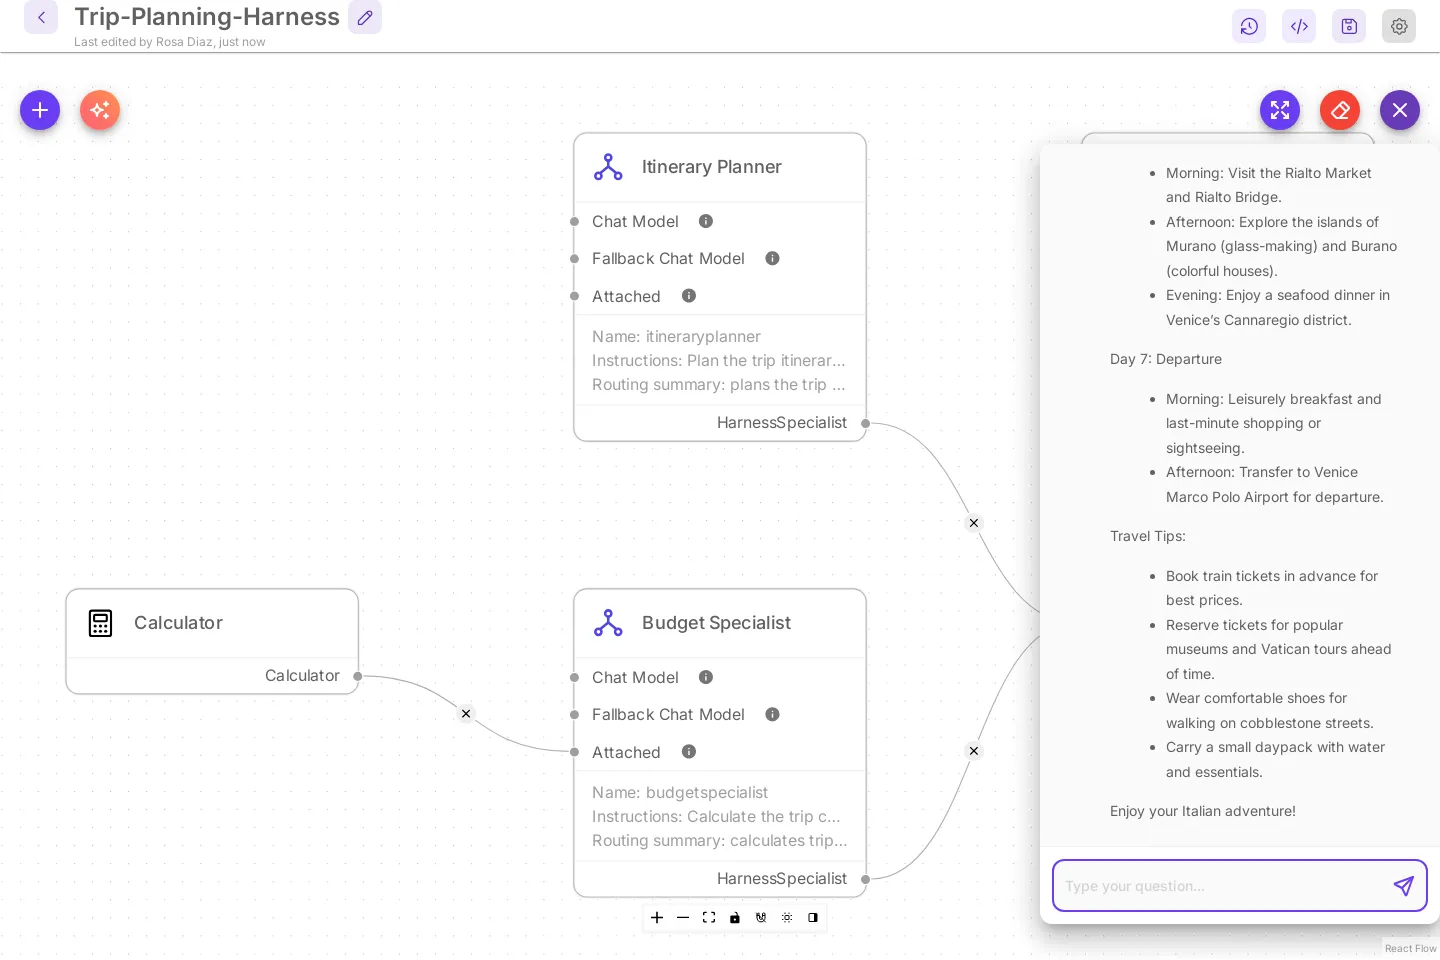Open the AI generate sparkle button

pos(100,110)
